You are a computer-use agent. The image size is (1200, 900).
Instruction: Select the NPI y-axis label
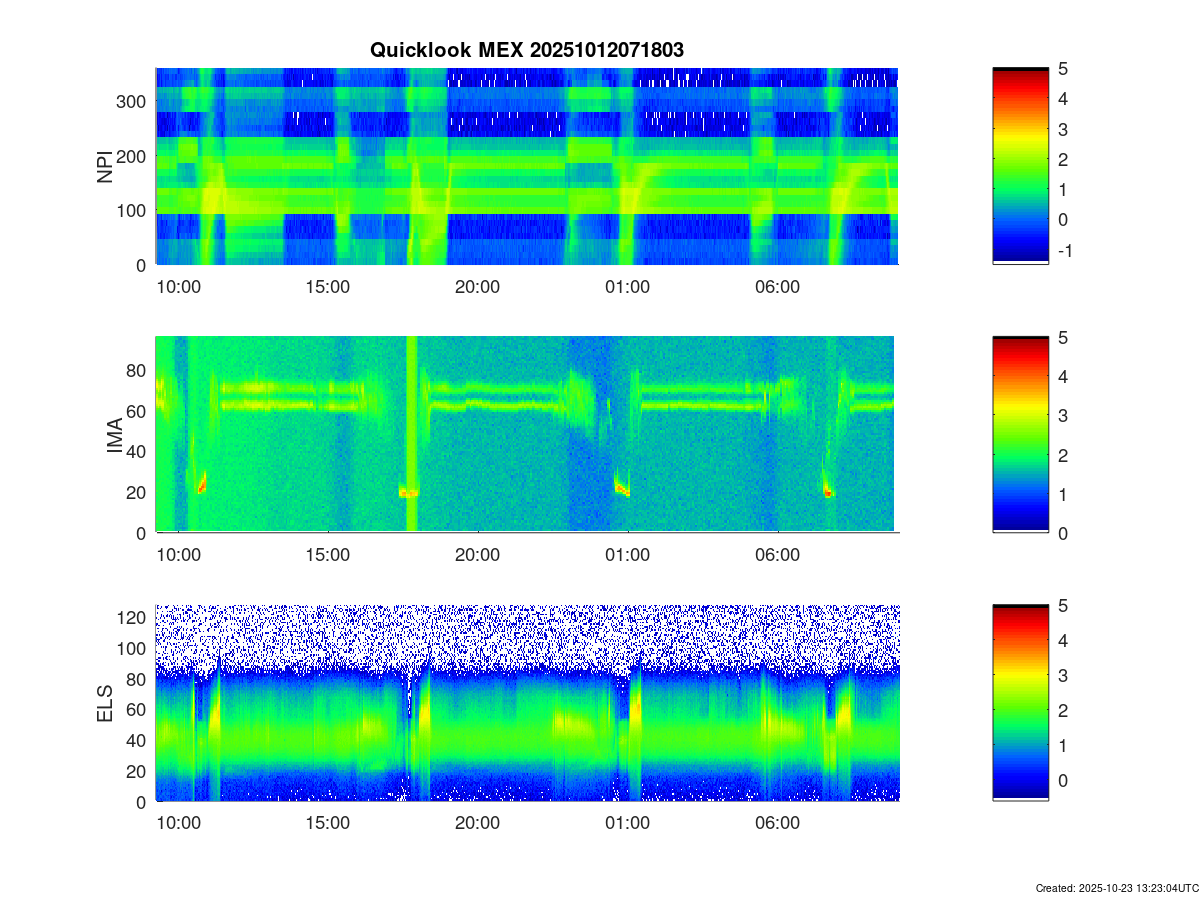click(x=105, y=166)
